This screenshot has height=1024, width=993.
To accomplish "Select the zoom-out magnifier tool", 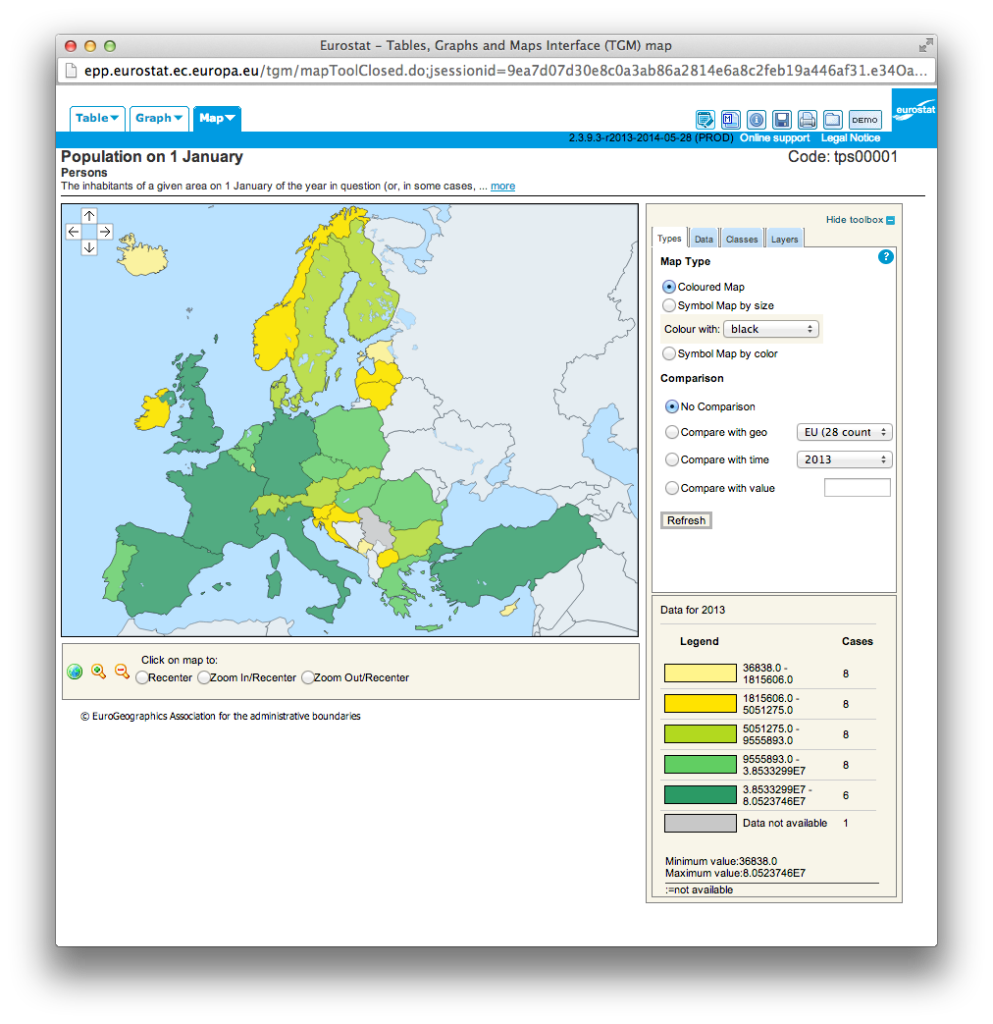I will click(x=121, y=671).
